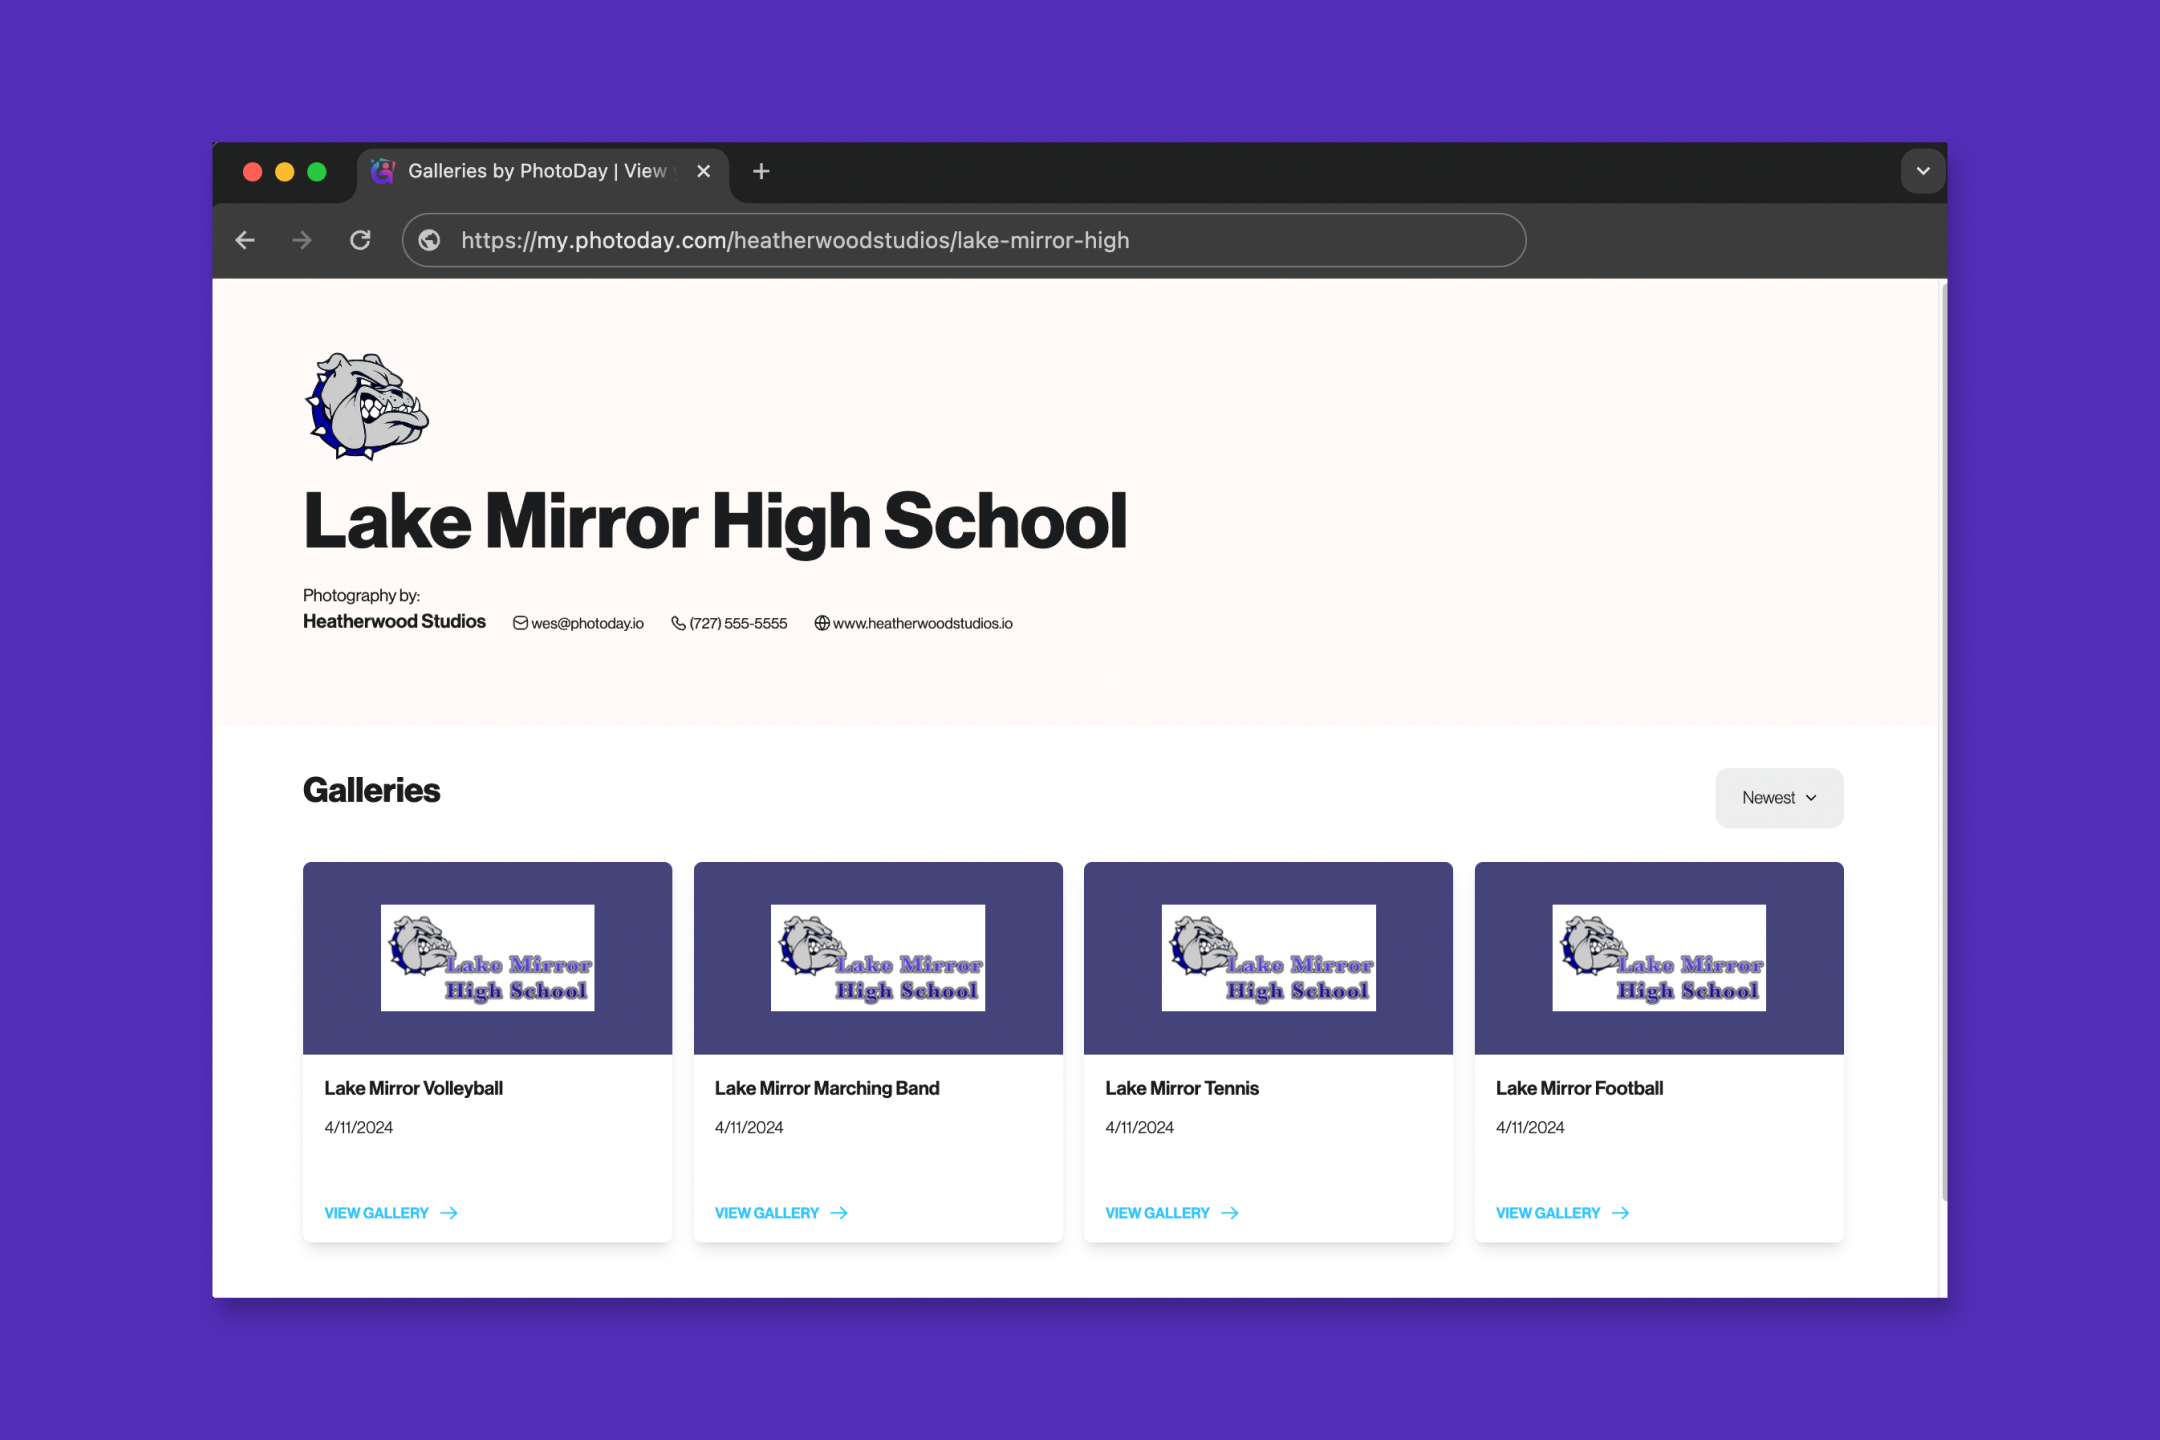Viewport: 2160px width, 1440px height.
Task: Close the Galleries by PhotoDay tab
Action: point(704,171)
